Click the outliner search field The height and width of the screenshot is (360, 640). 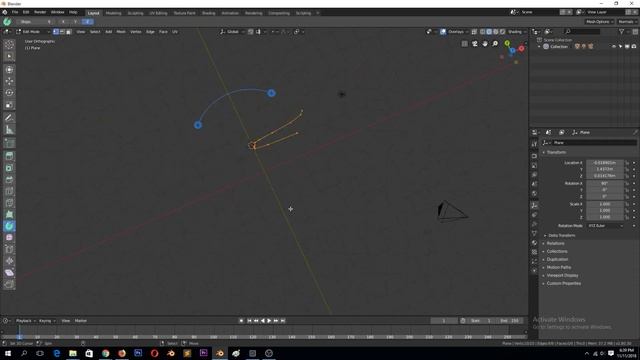(583, 31)
